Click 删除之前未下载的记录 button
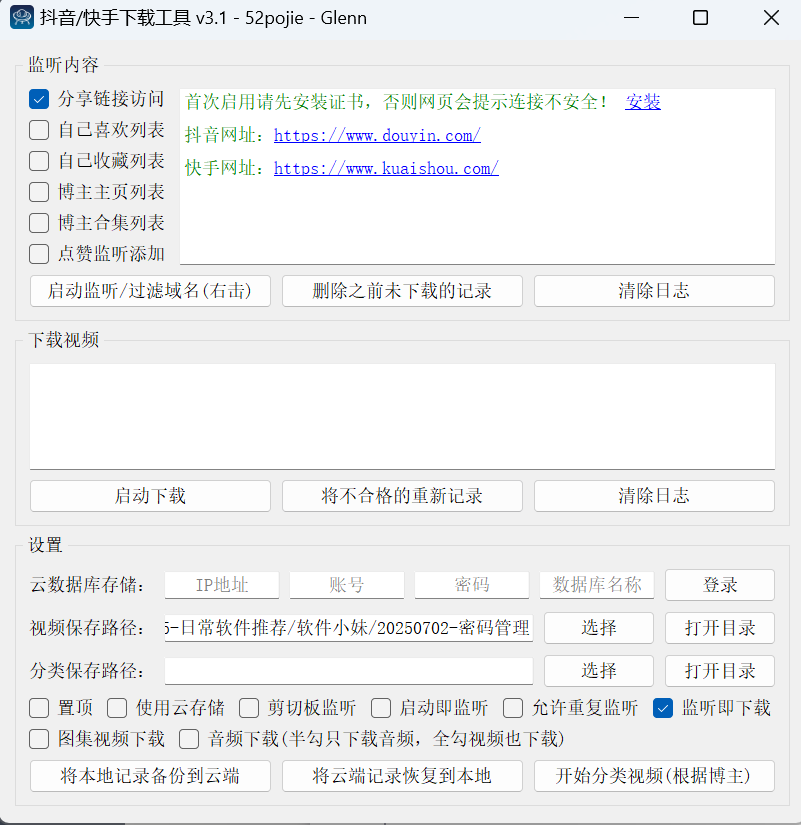 click(x=402, y=290)
